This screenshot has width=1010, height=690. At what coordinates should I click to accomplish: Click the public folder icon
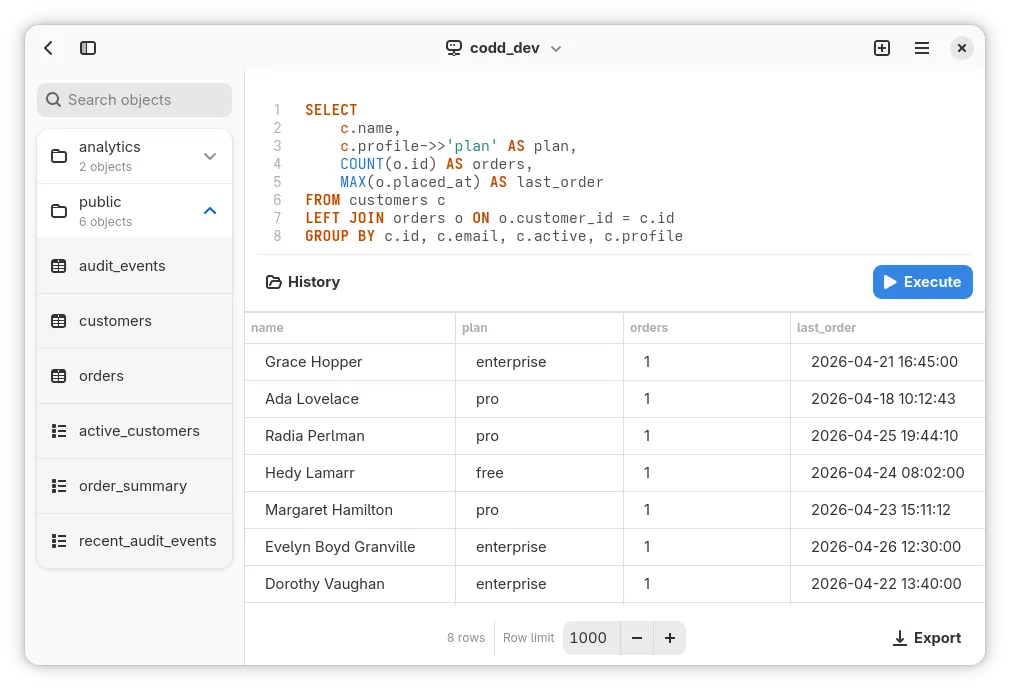[59, 211]
